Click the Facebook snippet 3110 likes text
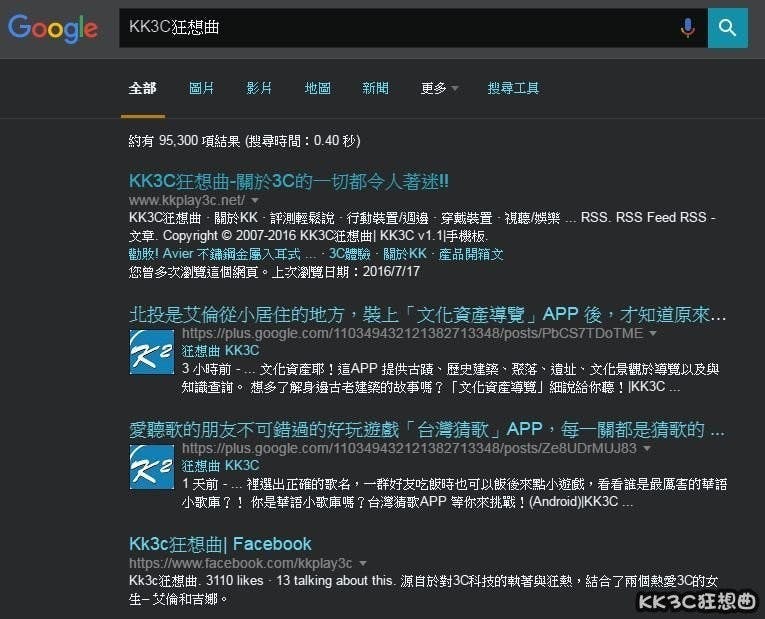 [x=423, y=590]
